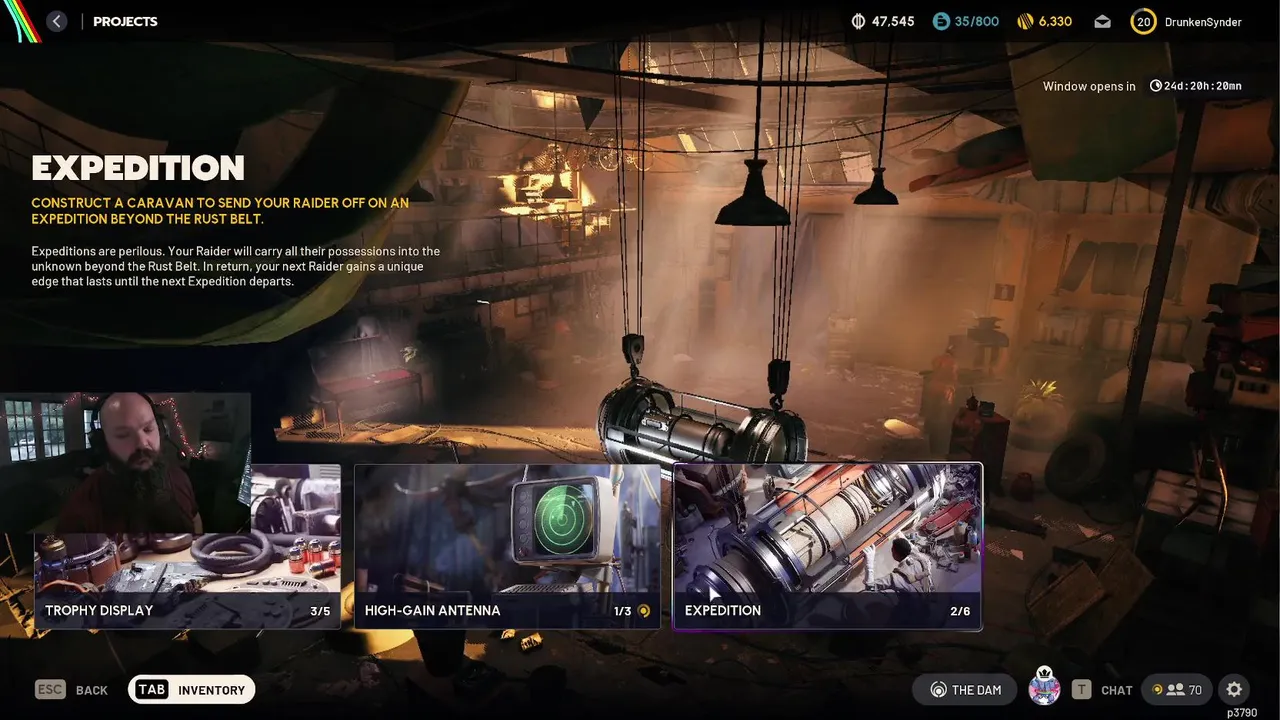1280x720 pixels.
Task: Click the blue 35/800 stash icon
Action: point(940,21)
